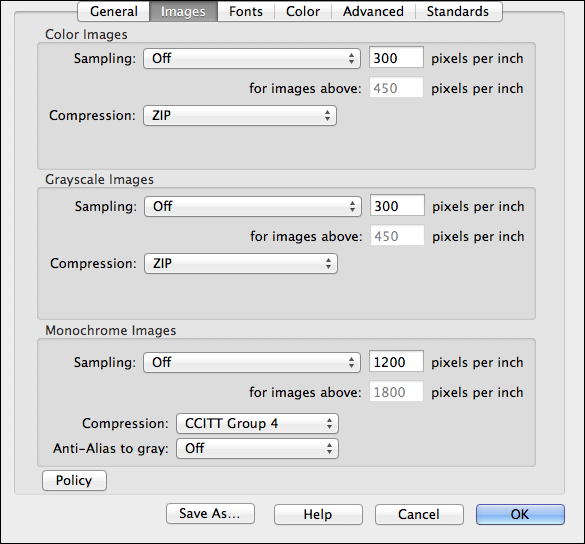The image size is (585, 544).
Task: Go to the Color tab
Action: (x=303, y=11)
